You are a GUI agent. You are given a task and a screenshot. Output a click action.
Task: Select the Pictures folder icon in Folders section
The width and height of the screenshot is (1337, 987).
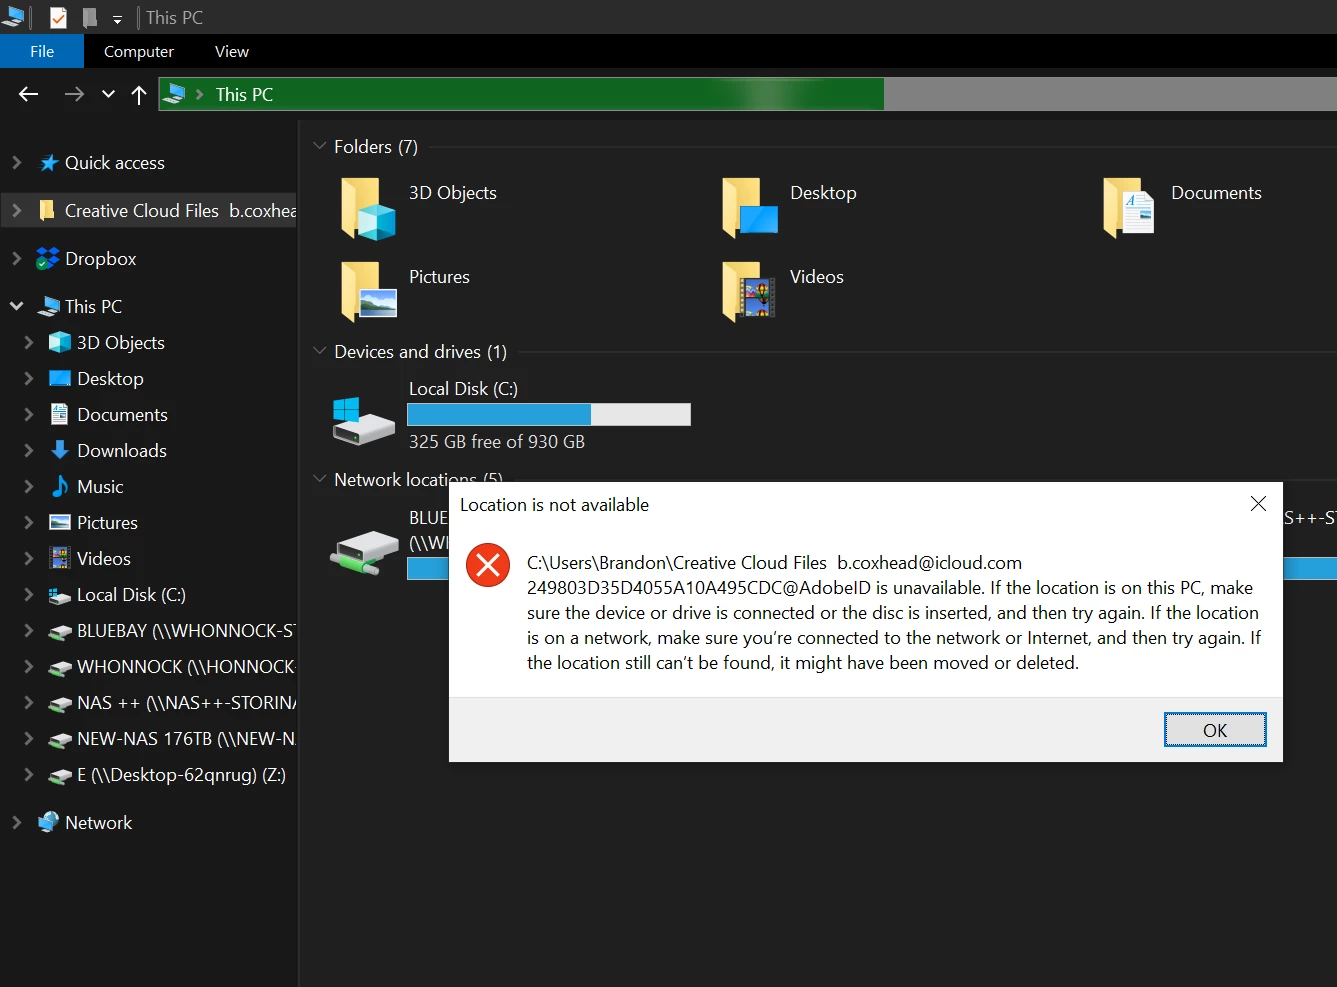(x=368, y=292)
